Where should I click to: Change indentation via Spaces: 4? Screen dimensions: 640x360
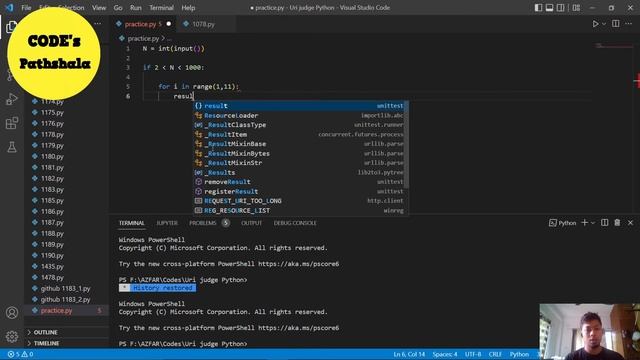[x=445, y=354]
